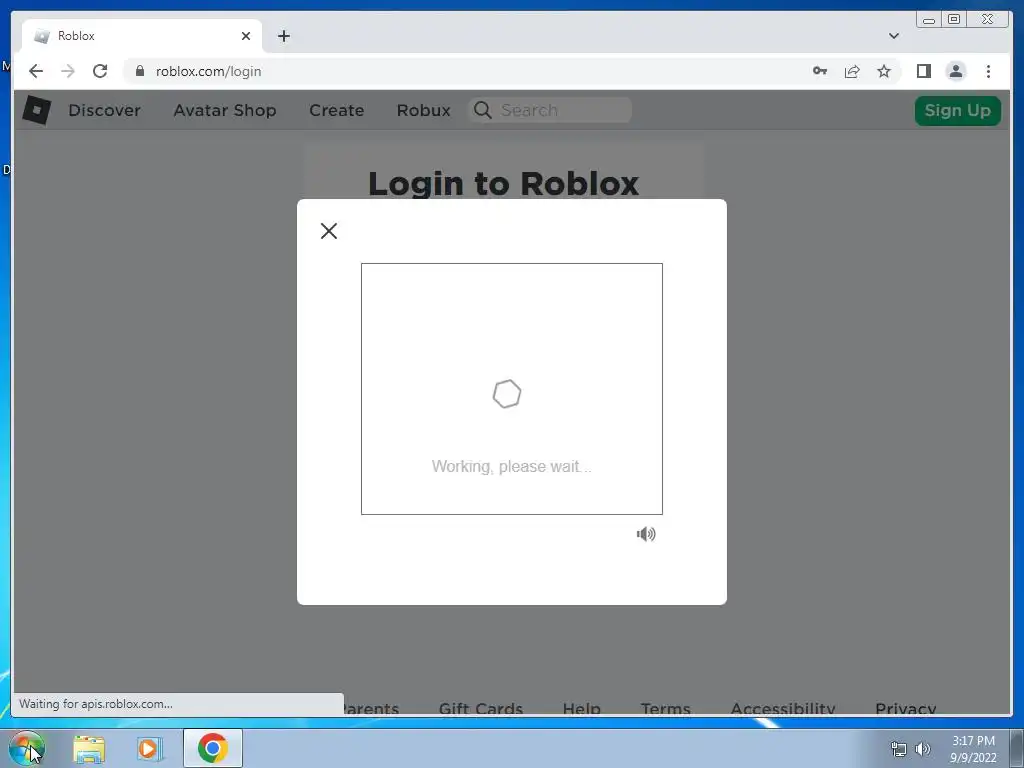
Task: View site info via the padlock icon
Action: [139, 71]
